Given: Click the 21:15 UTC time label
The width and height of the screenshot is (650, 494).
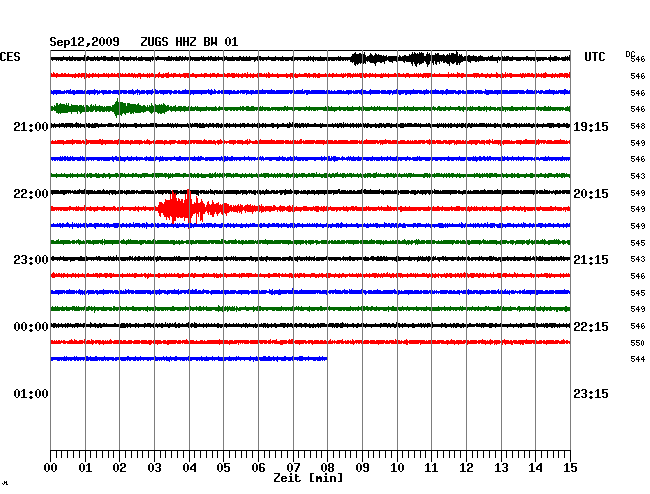Looking at the screenshot, I should (x=591, y=260).
